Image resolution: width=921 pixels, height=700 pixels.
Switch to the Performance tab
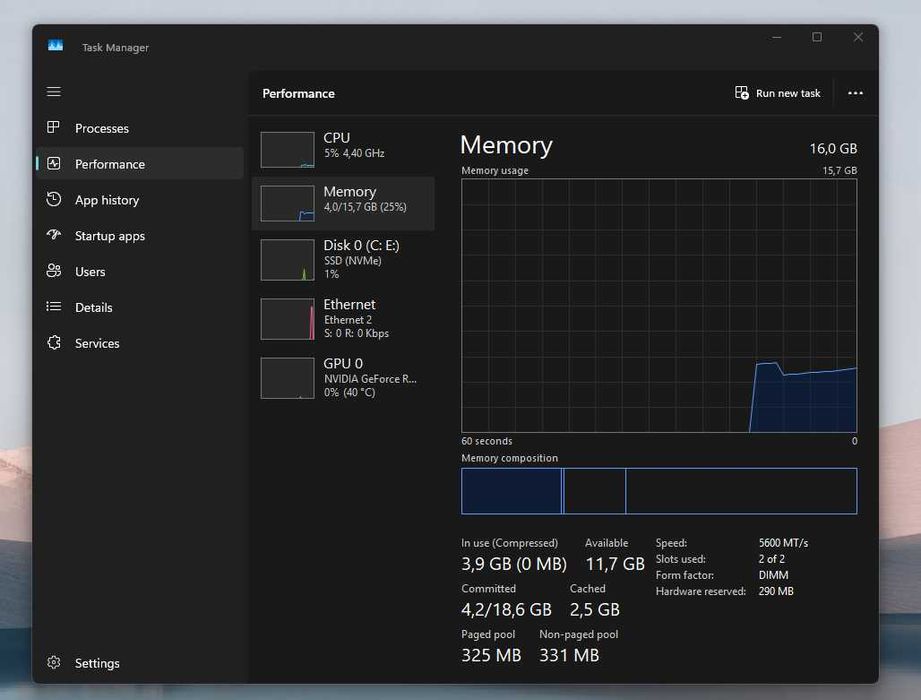[110, 164]
